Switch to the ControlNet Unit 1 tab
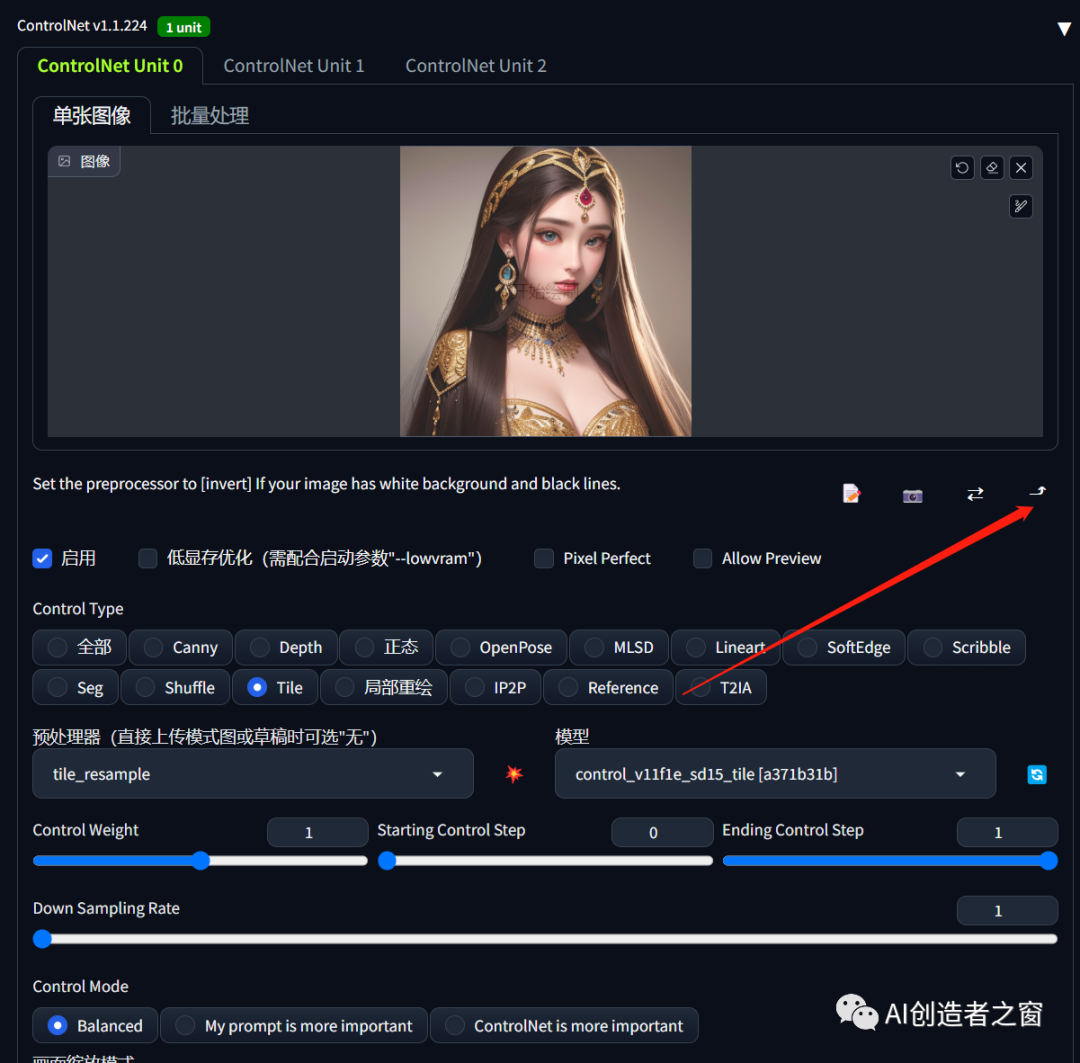1080x1063 pixels. [294, 65]
